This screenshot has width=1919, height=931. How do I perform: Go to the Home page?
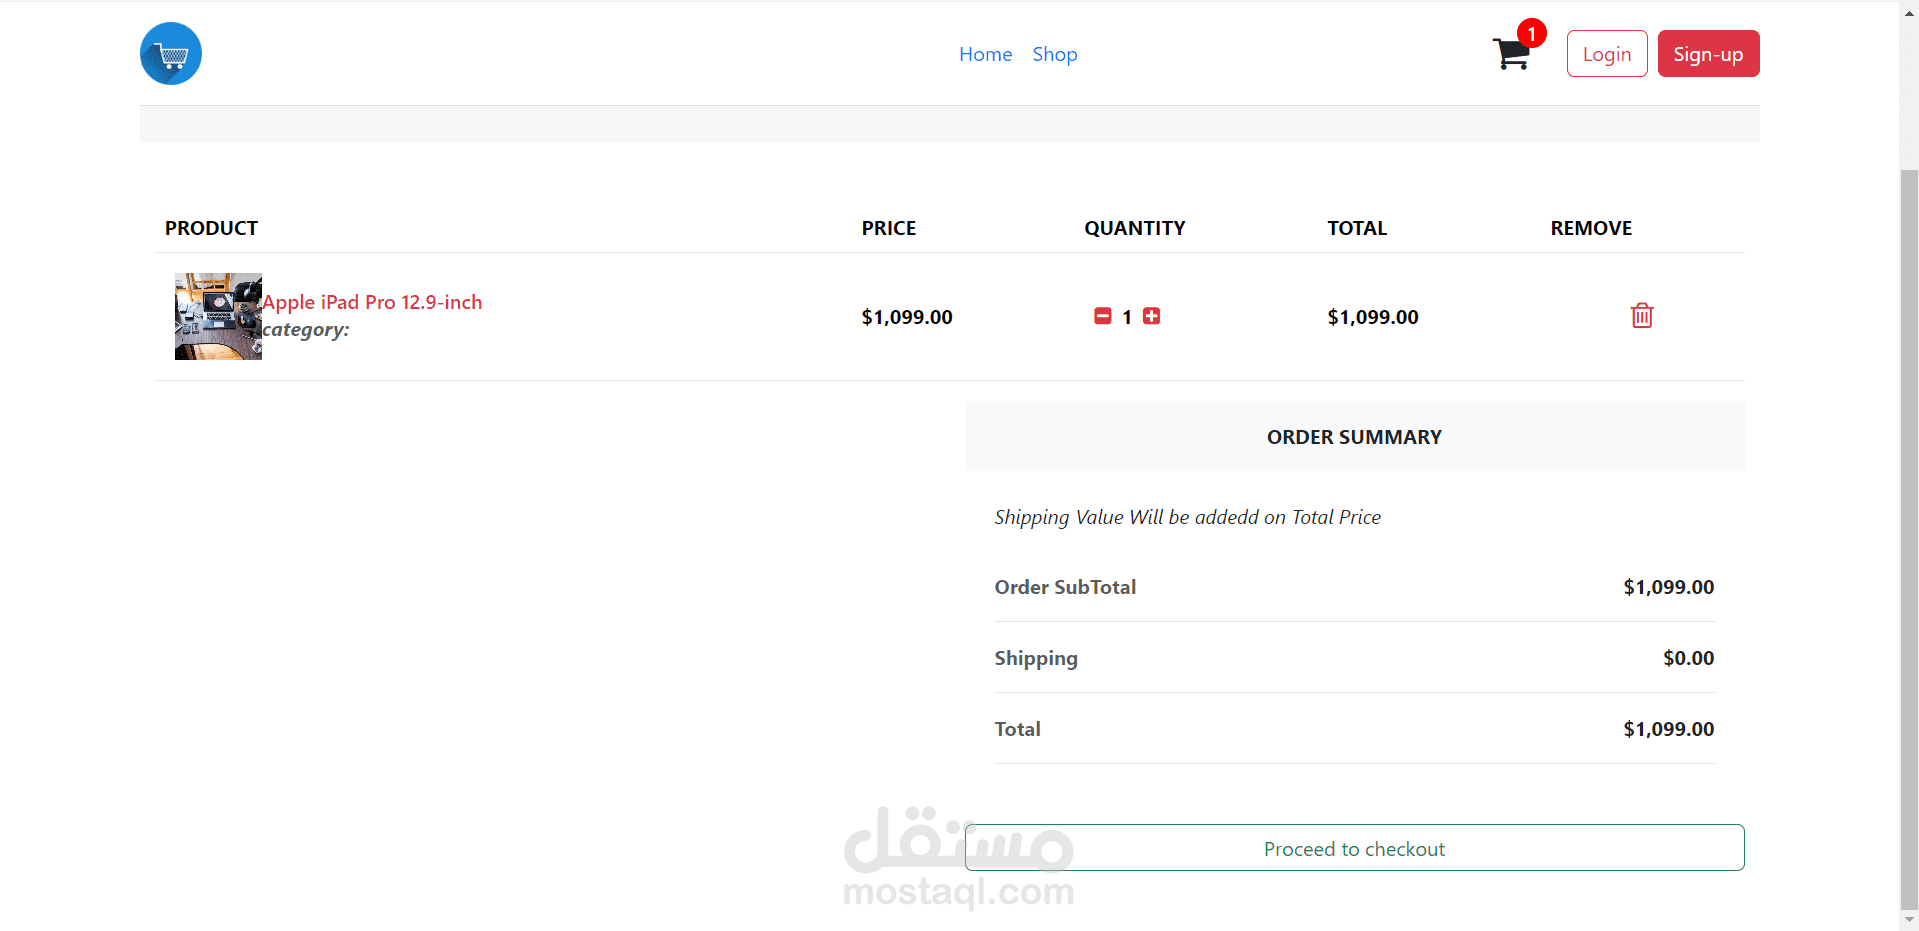tap(985, 54)
